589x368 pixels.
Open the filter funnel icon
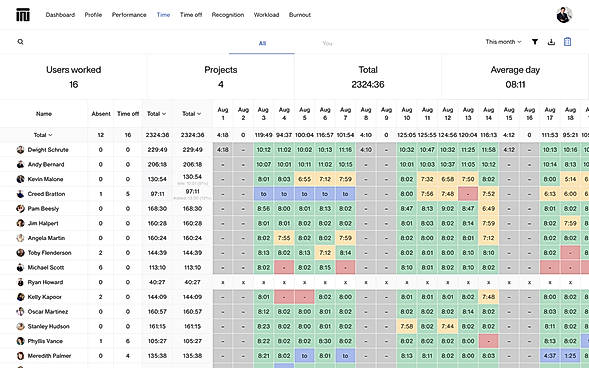tap(535, 42)
